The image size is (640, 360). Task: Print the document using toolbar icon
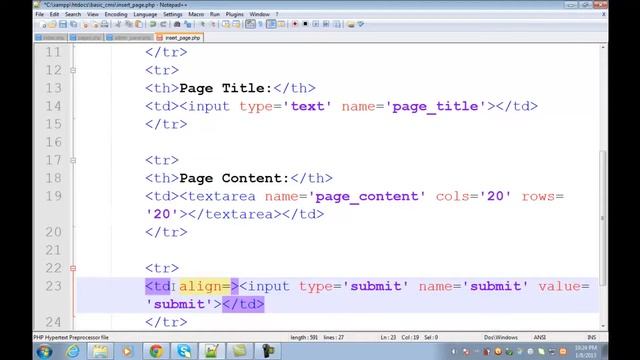coord(104,24)
